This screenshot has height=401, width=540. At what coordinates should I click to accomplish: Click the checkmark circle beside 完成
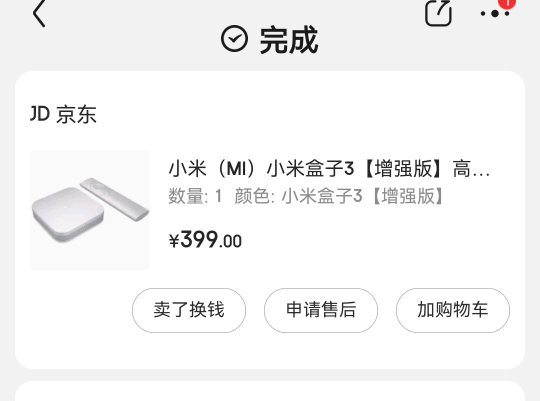coord(234,39)
